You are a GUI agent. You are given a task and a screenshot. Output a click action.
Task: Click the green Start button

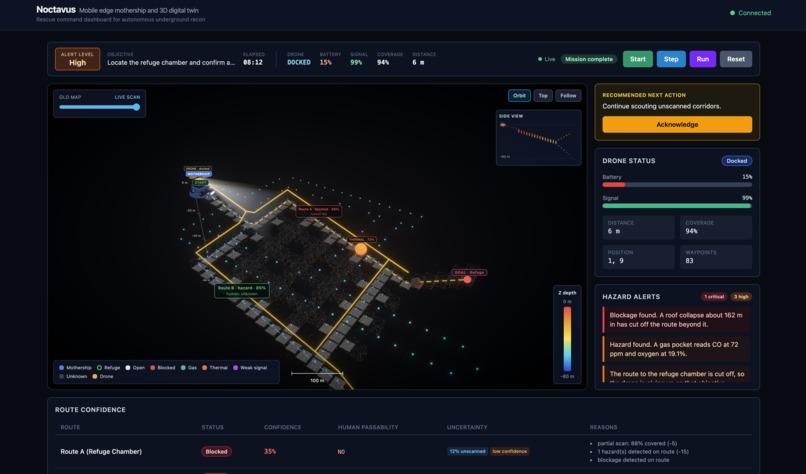[x=638, y=59]
